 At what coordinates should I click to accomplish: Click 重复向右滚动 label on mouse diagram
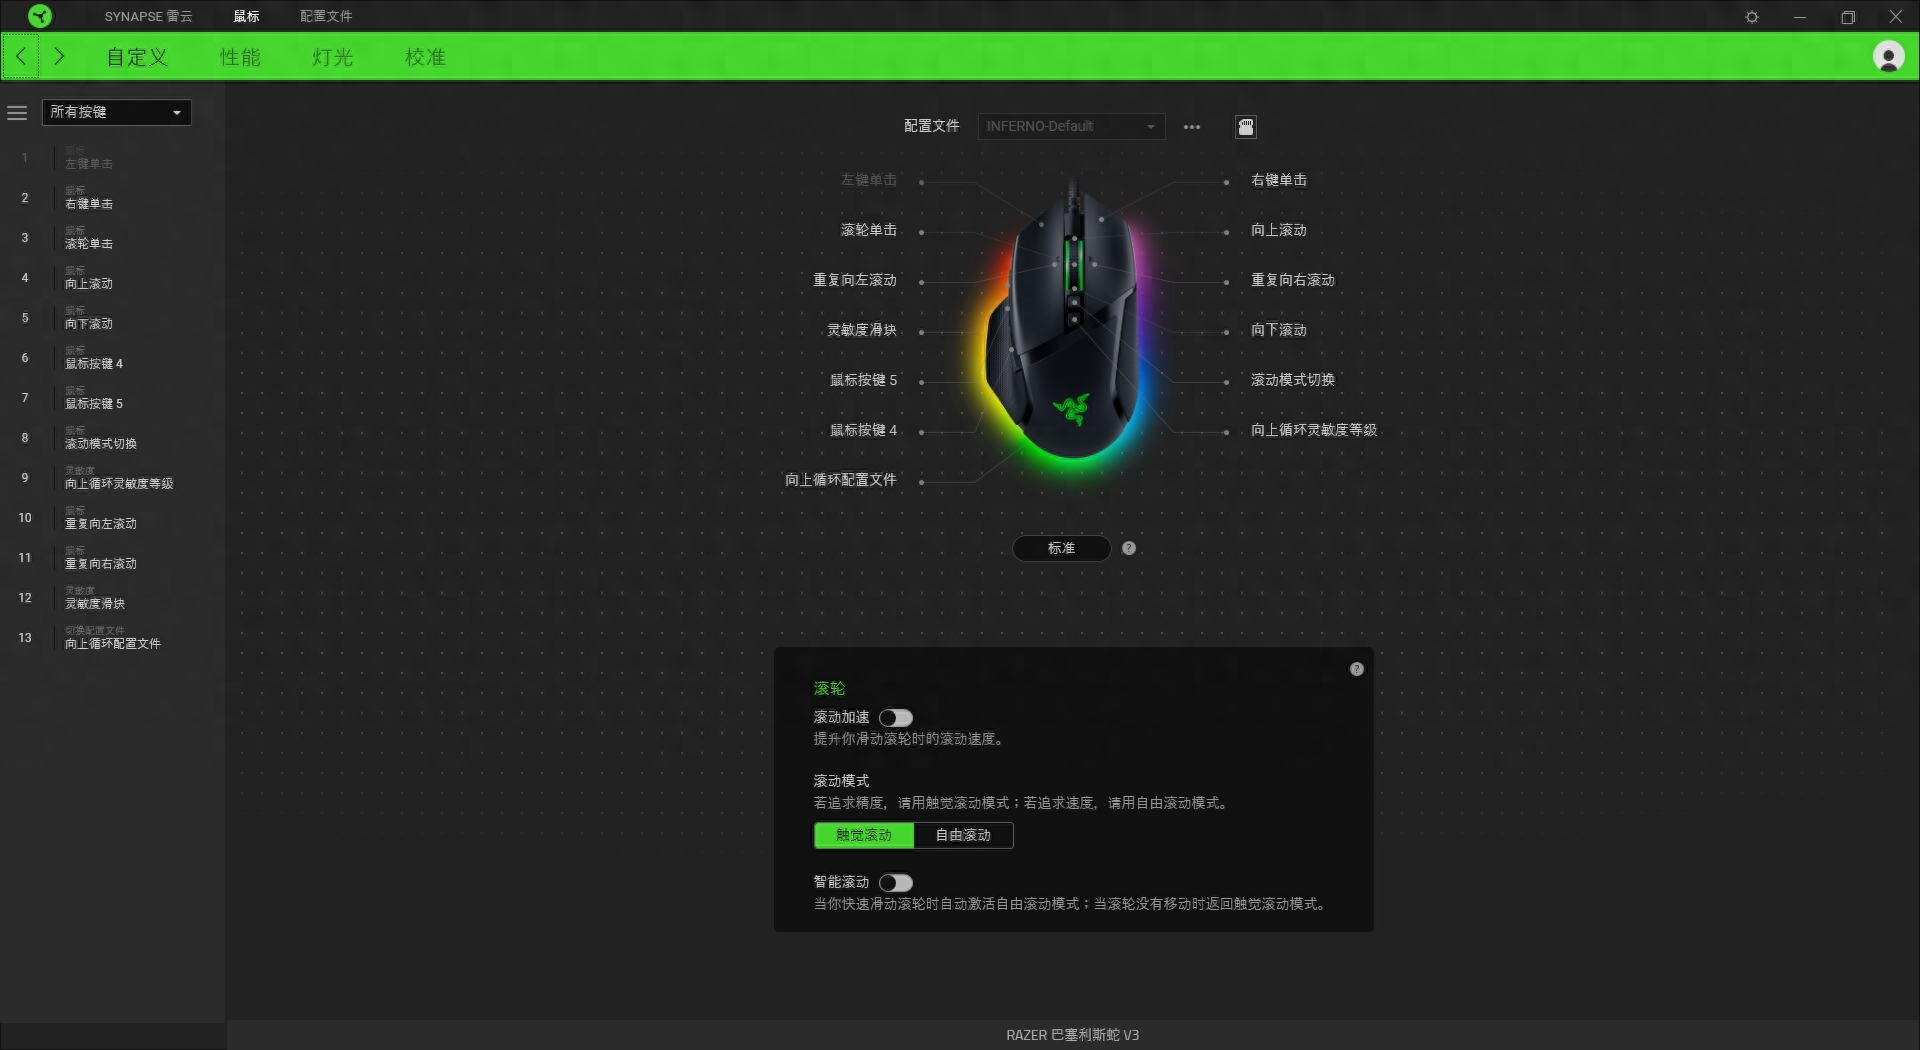click(x=1293, y=280)
